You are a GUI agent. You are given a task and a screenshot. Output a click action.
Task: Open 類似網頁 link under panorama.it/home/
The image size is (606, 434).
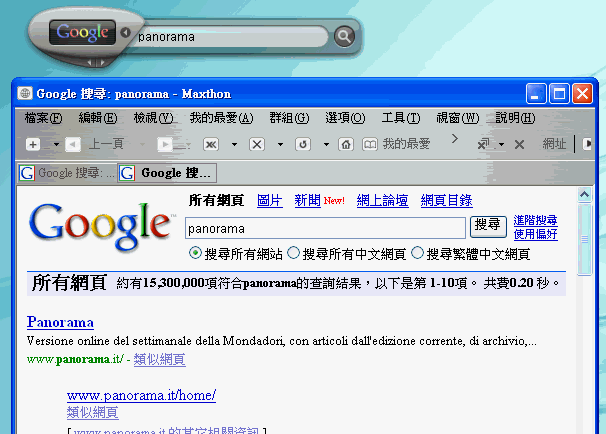[92, 412]
